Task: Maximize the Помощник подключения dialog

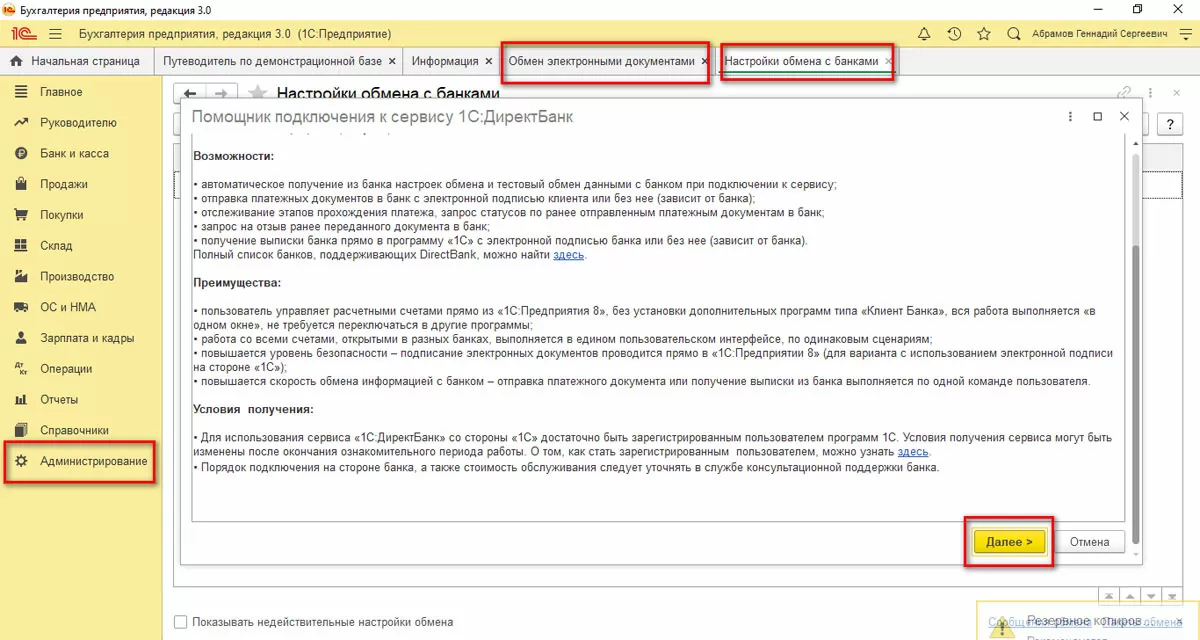Action: tap(1097, 117)
